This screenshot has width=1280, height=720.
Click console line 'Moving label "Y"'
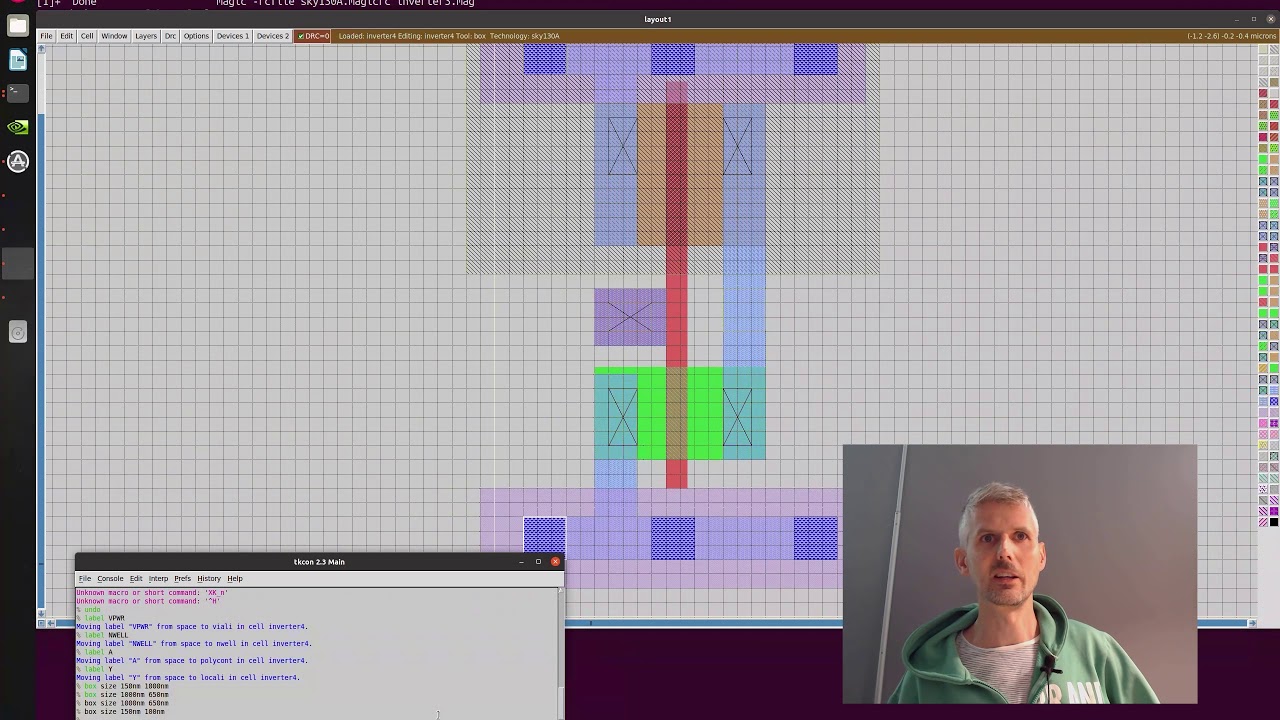pyautogui.click(x=188, y=678)
